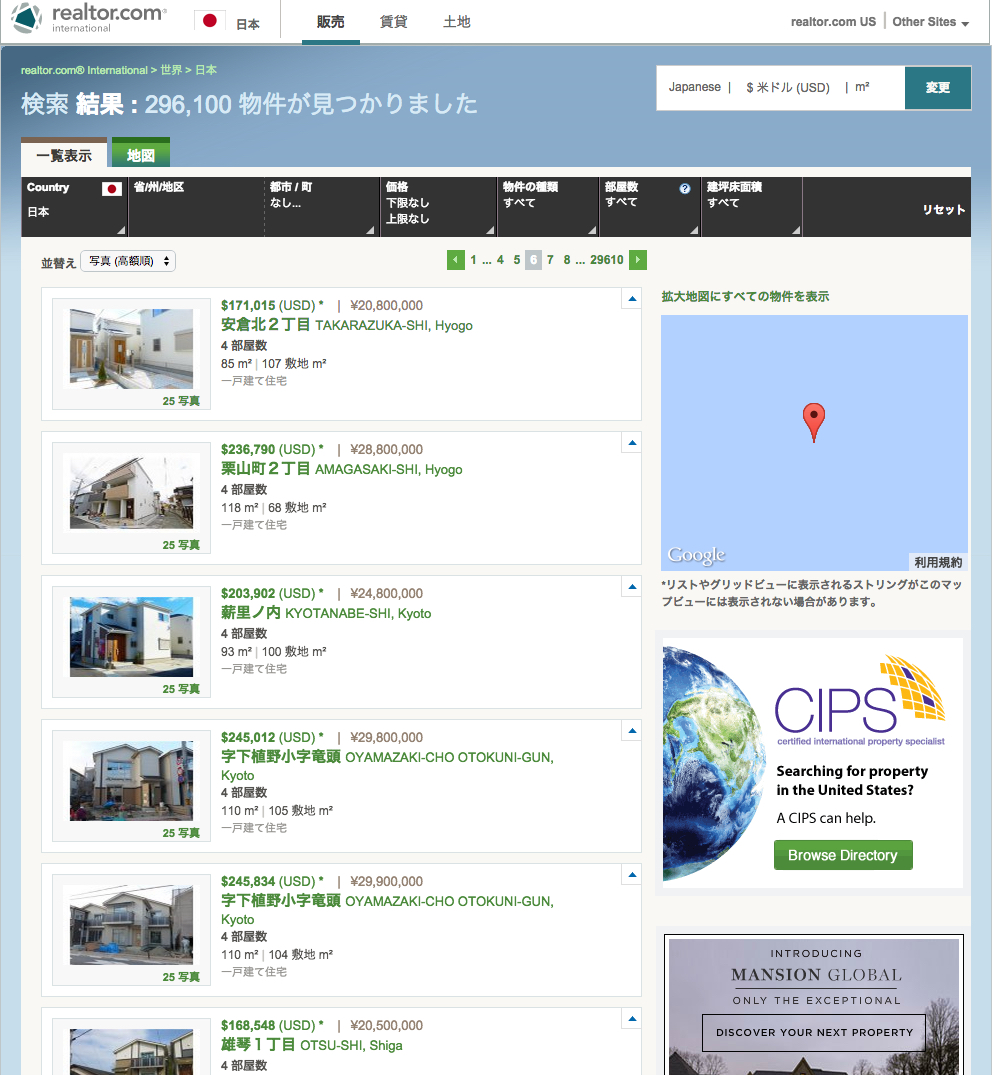This screenshot has width=992, height=1075.
Task: Collapse the first listing with blue arrow
Action: pyautogui.click(x=631, y=298)
